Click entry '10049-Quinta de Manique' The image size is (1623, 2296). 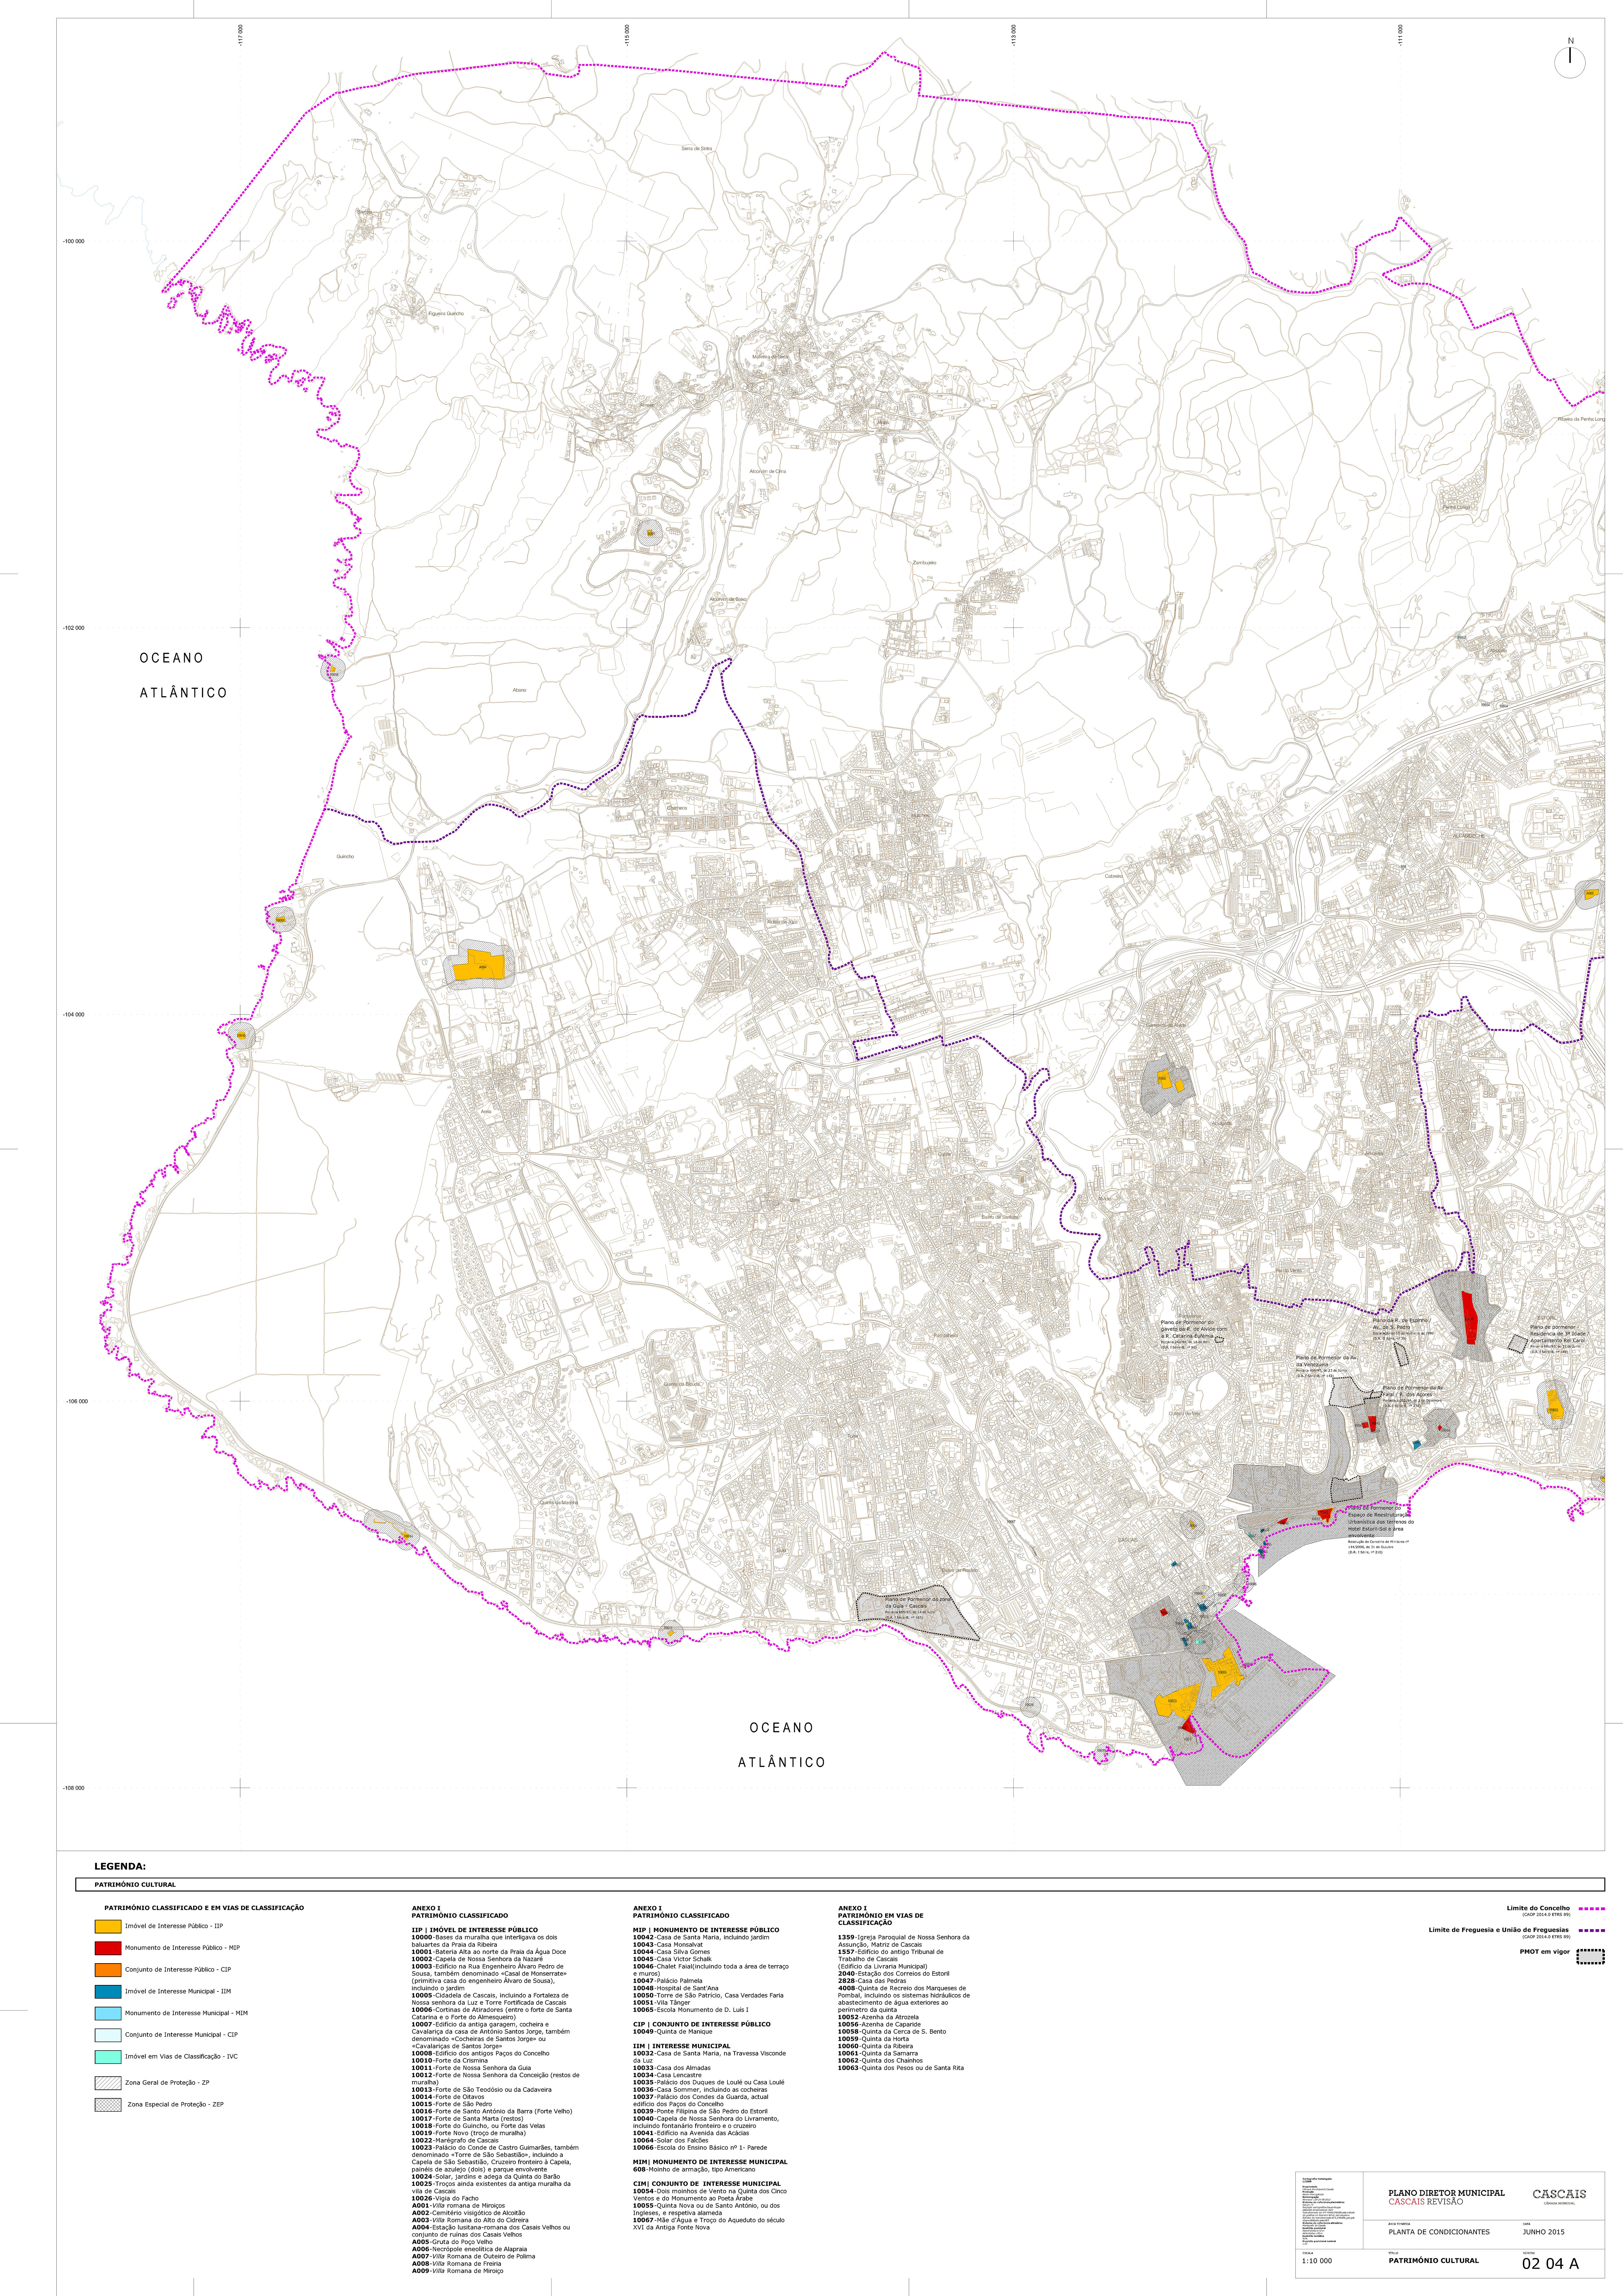[673, 2032]
